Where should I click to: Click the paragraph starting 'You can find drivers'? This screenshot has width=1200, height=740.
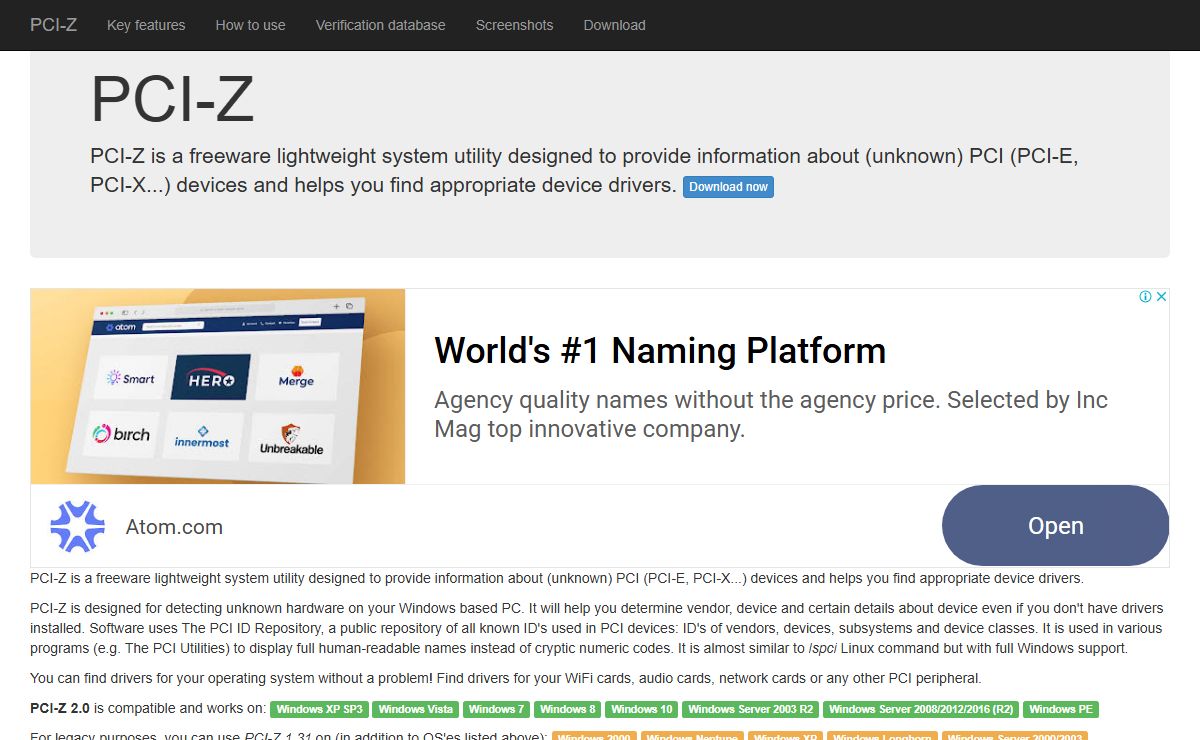click(x=506, y=678)
